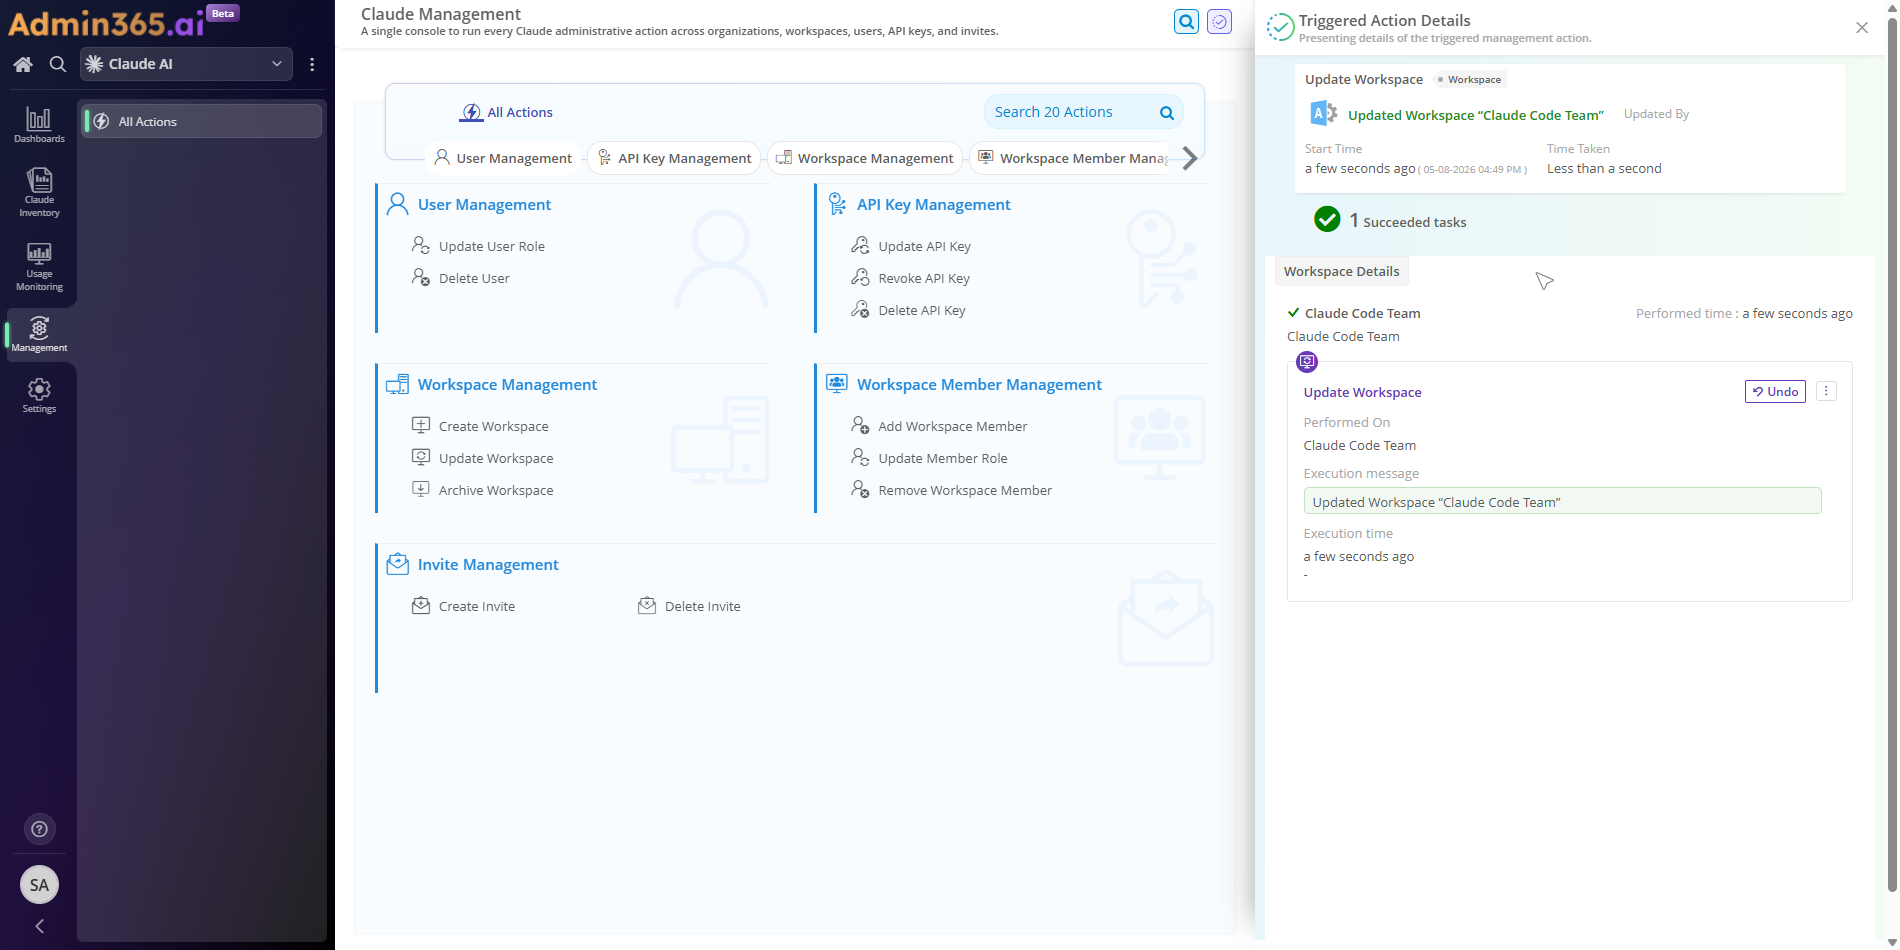Click the purple workspace action icon
This screenshot has height=950, width=1900.
[1307, 361]
